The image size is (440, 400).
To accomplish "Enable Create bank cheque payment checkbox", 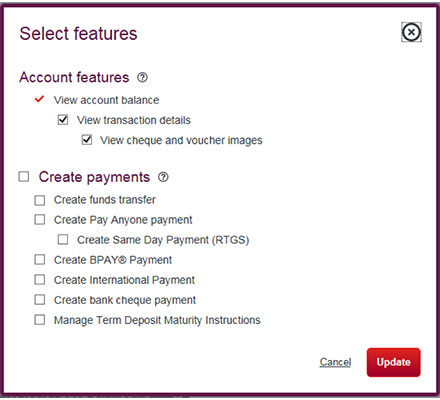I will pyautogui.click(x=40, y=300).
